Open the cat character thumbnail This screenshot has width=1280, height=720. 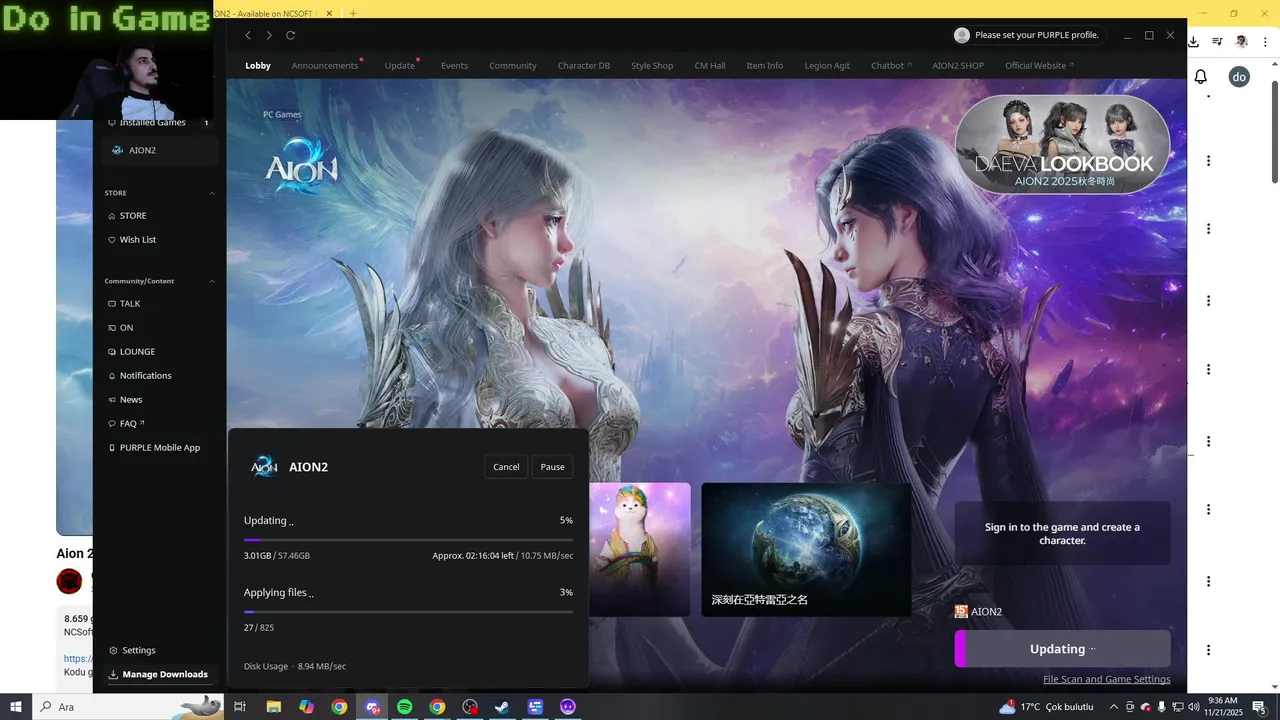[640, 550]
